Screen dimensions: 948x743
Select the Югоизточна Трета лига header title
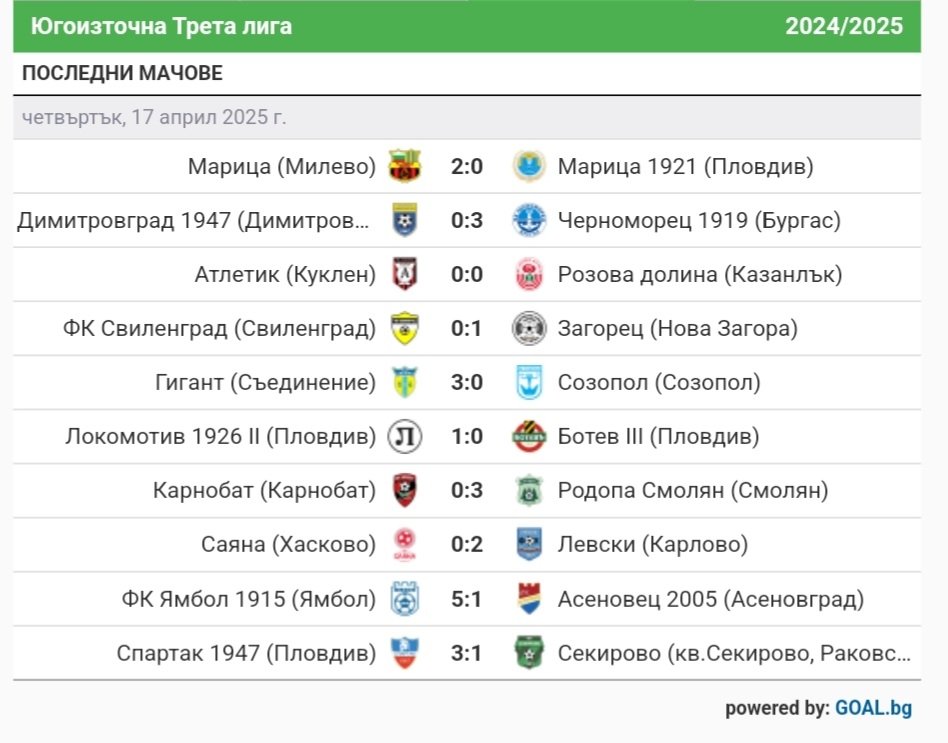161,26
